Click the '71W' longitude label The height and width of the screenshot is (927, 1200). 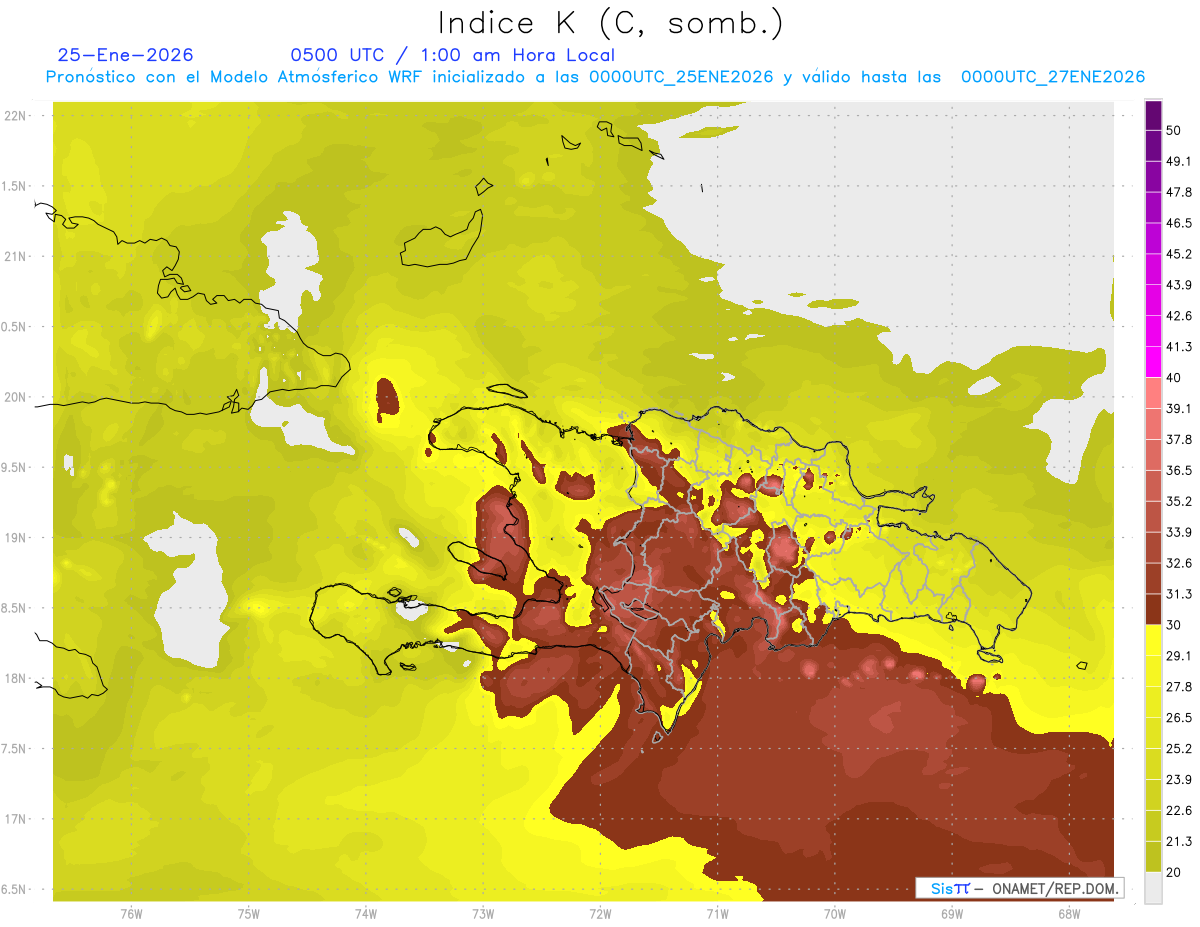pos(717,914)
